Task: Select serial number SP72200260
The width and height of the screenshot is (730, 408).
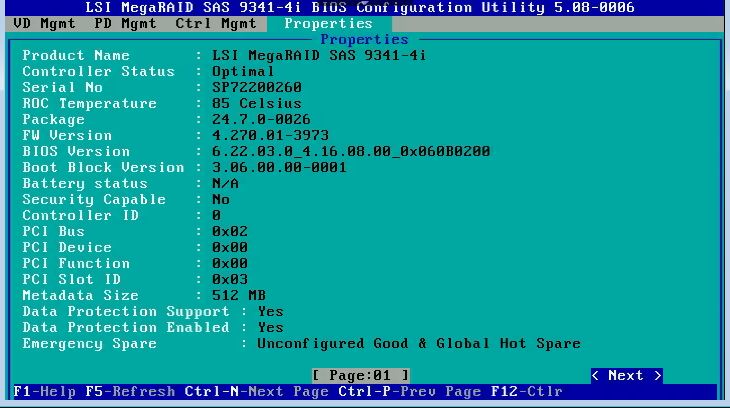Action: 257,87
